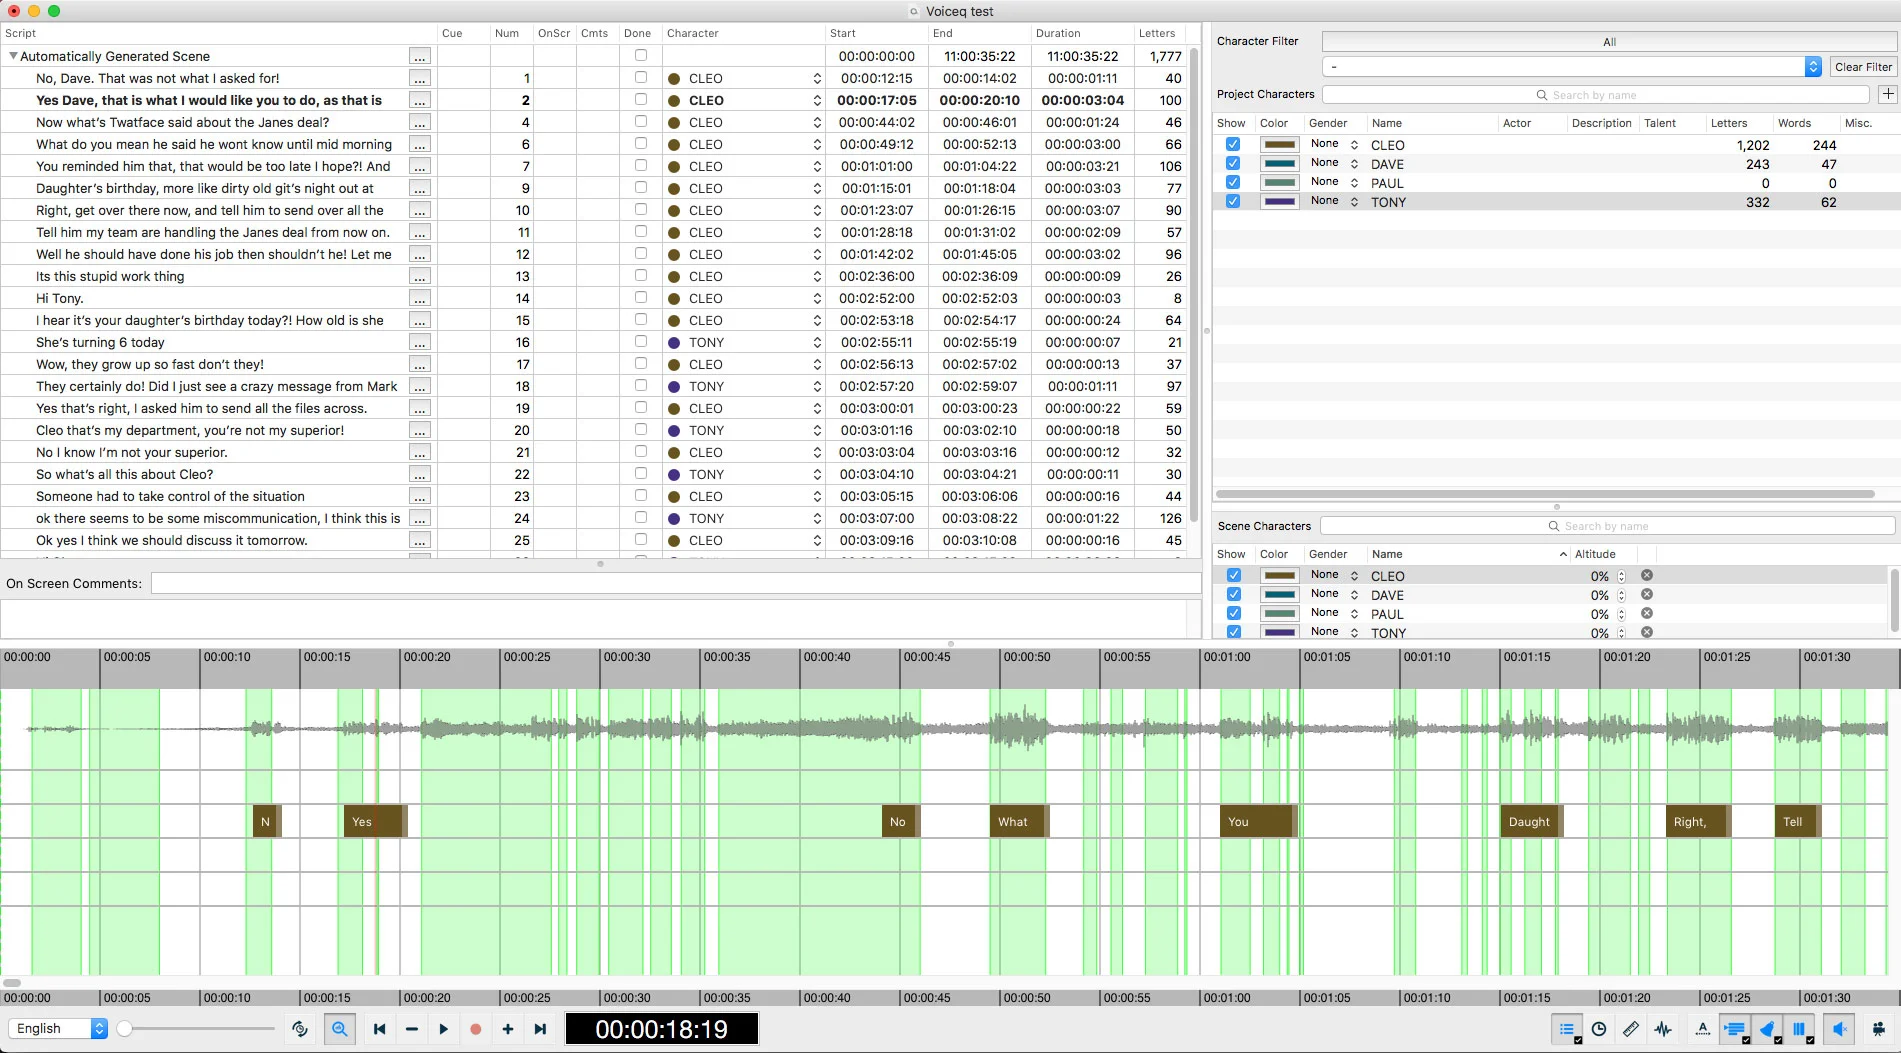Click the magnifier zoom icon
Viewport: 1901px width, 1053px height.
pos(340,1029)
